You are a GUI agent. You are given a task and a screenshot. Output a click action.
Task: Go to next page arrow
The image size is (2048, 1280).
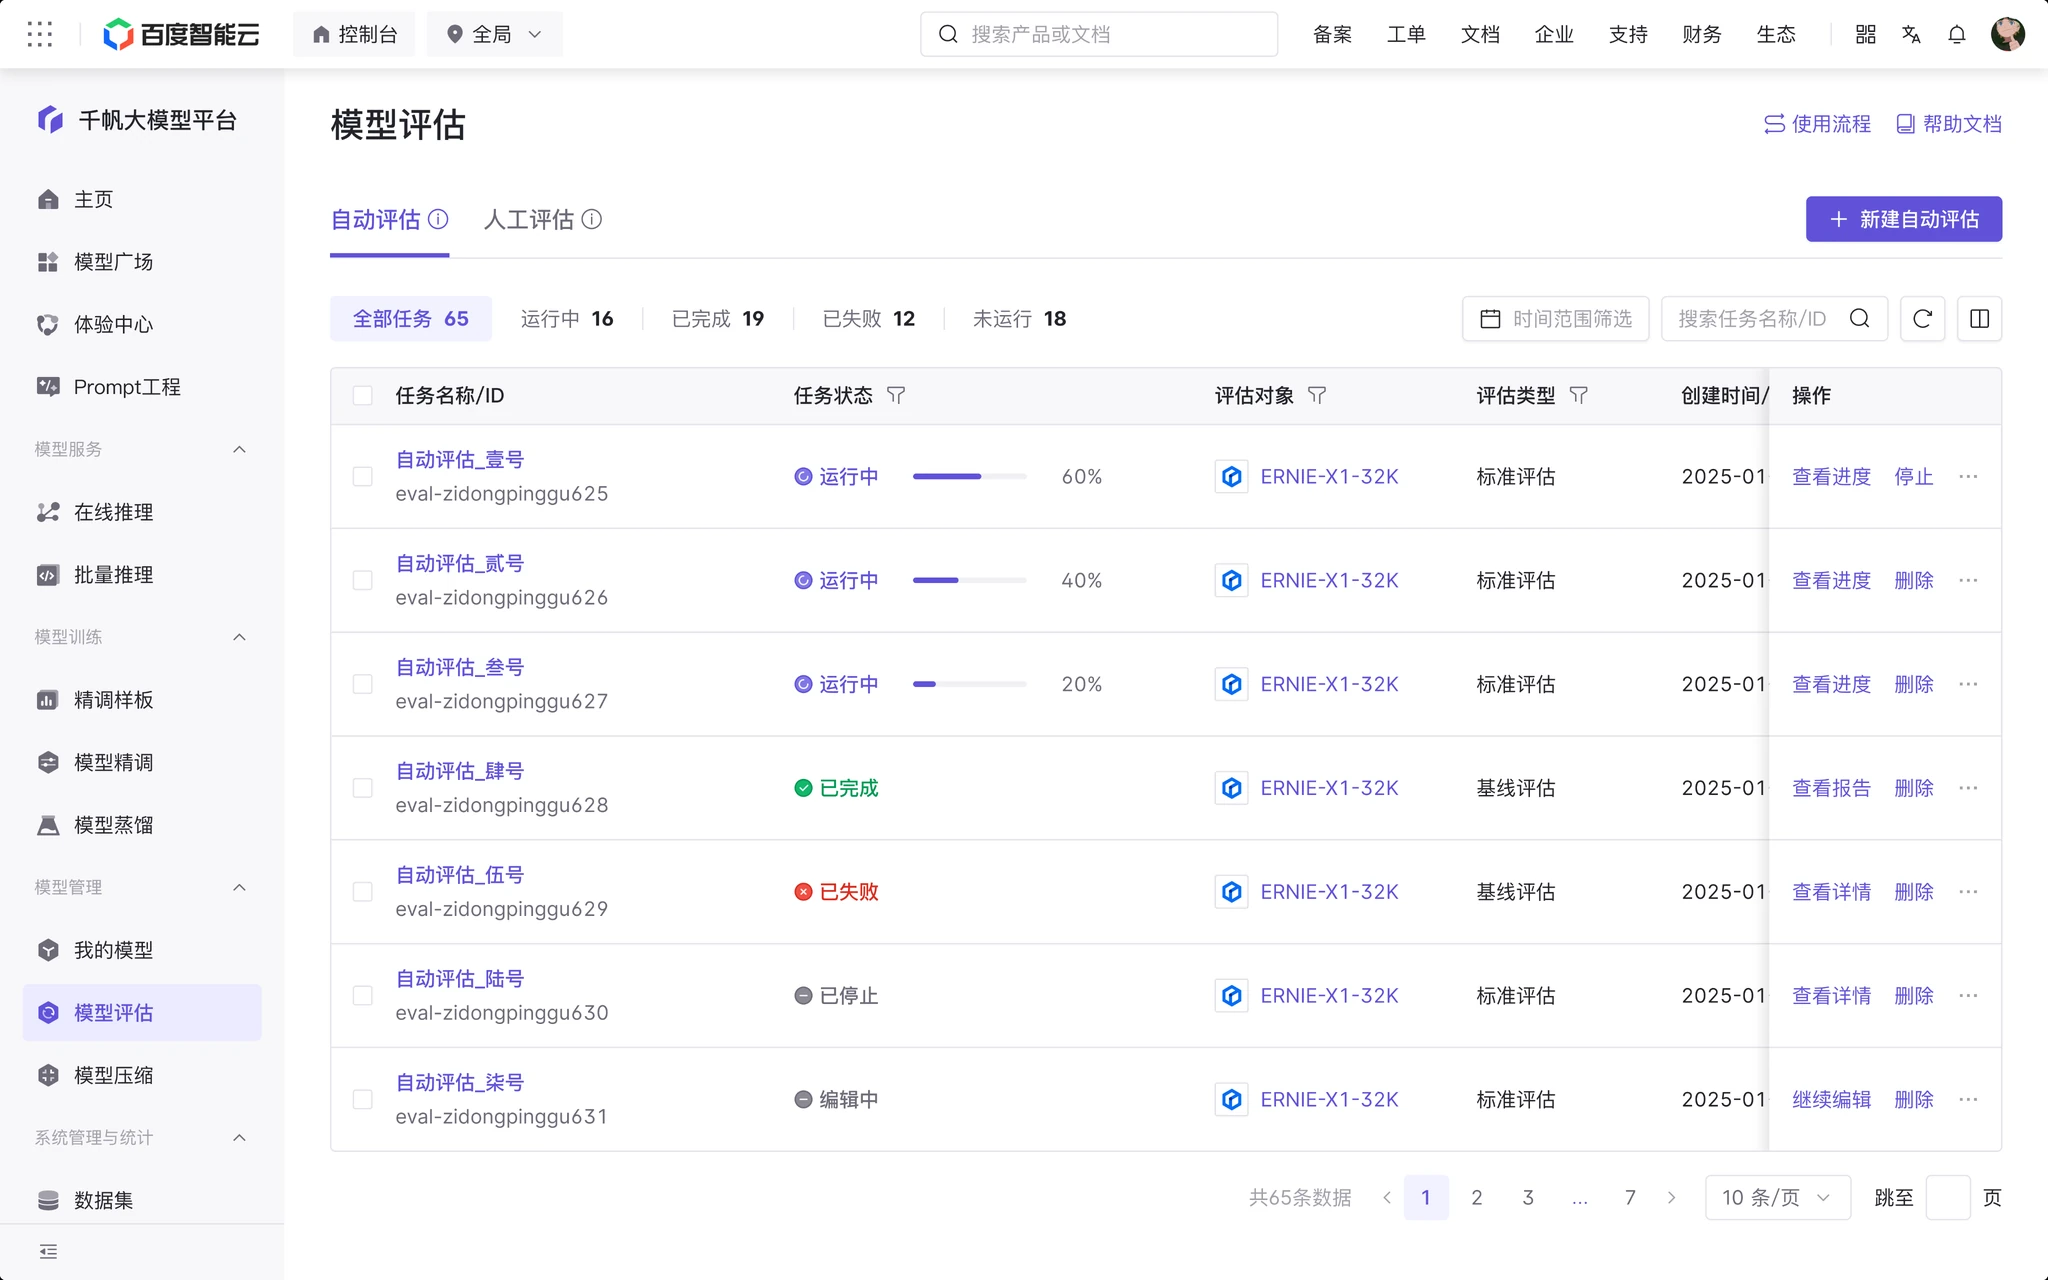[1671, 1198]
